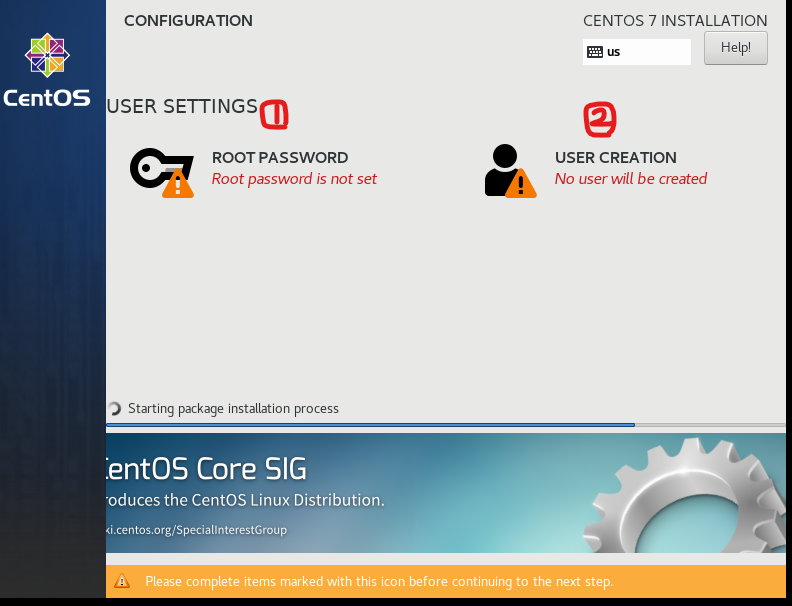Click the spinner next to Starting package installation
This screenshot has height=606, width=792.
tap(115, 408)
